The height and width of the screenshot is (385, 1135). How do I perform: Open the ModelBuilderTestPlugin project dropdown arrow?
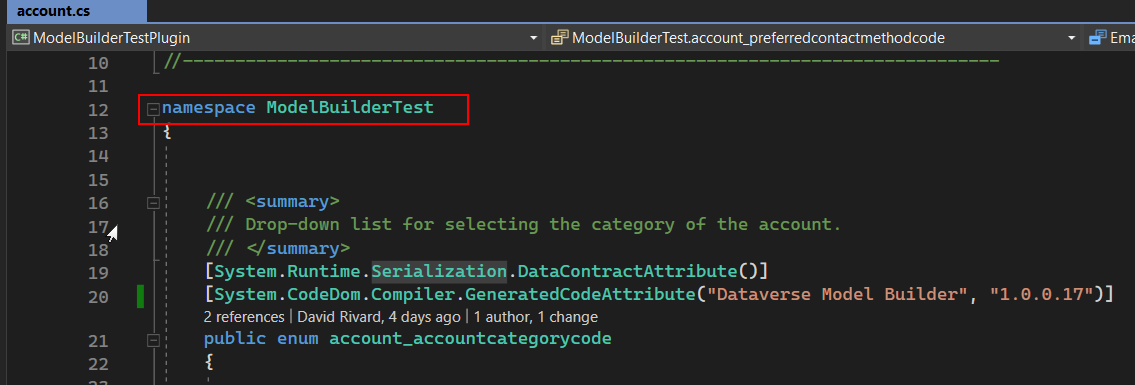533,38
